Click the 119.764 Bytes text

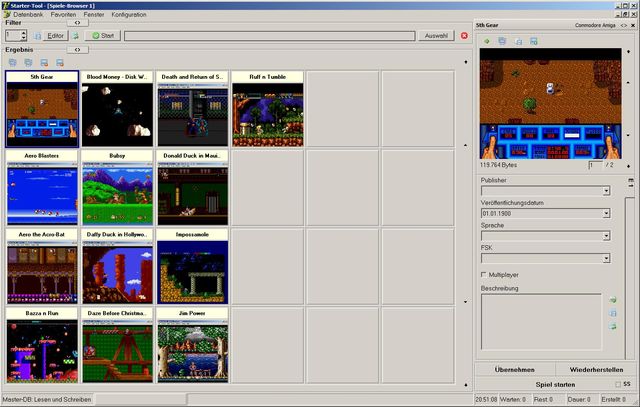pyautogui.click(x=498, y=165)
